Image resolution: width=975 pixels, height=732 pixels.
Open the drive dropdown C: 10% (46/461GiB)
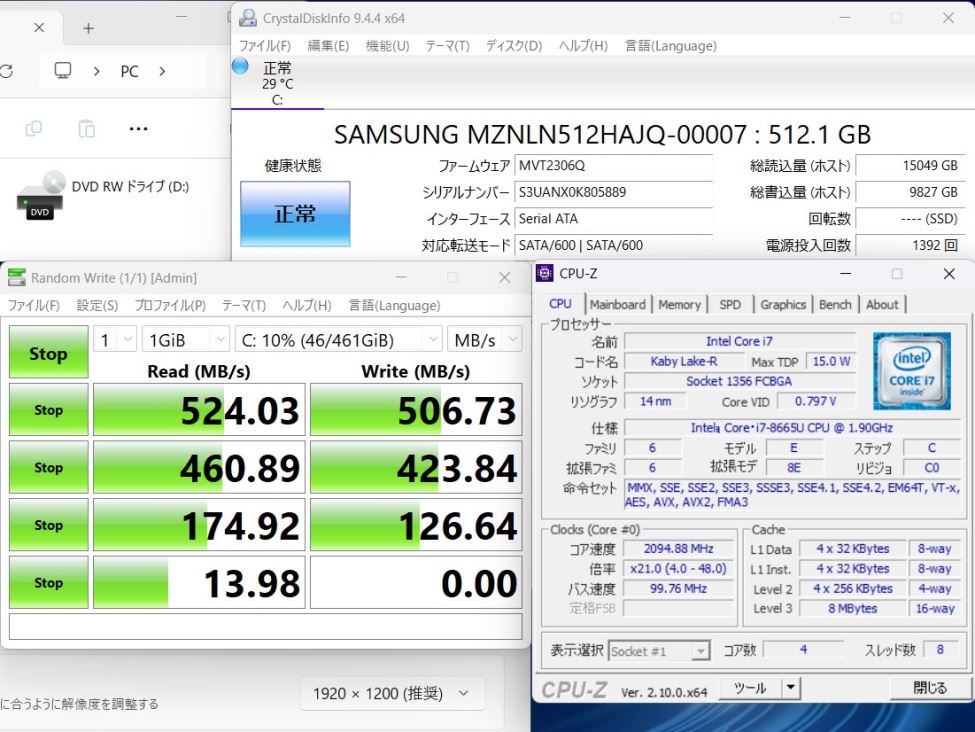click(338, 340)
